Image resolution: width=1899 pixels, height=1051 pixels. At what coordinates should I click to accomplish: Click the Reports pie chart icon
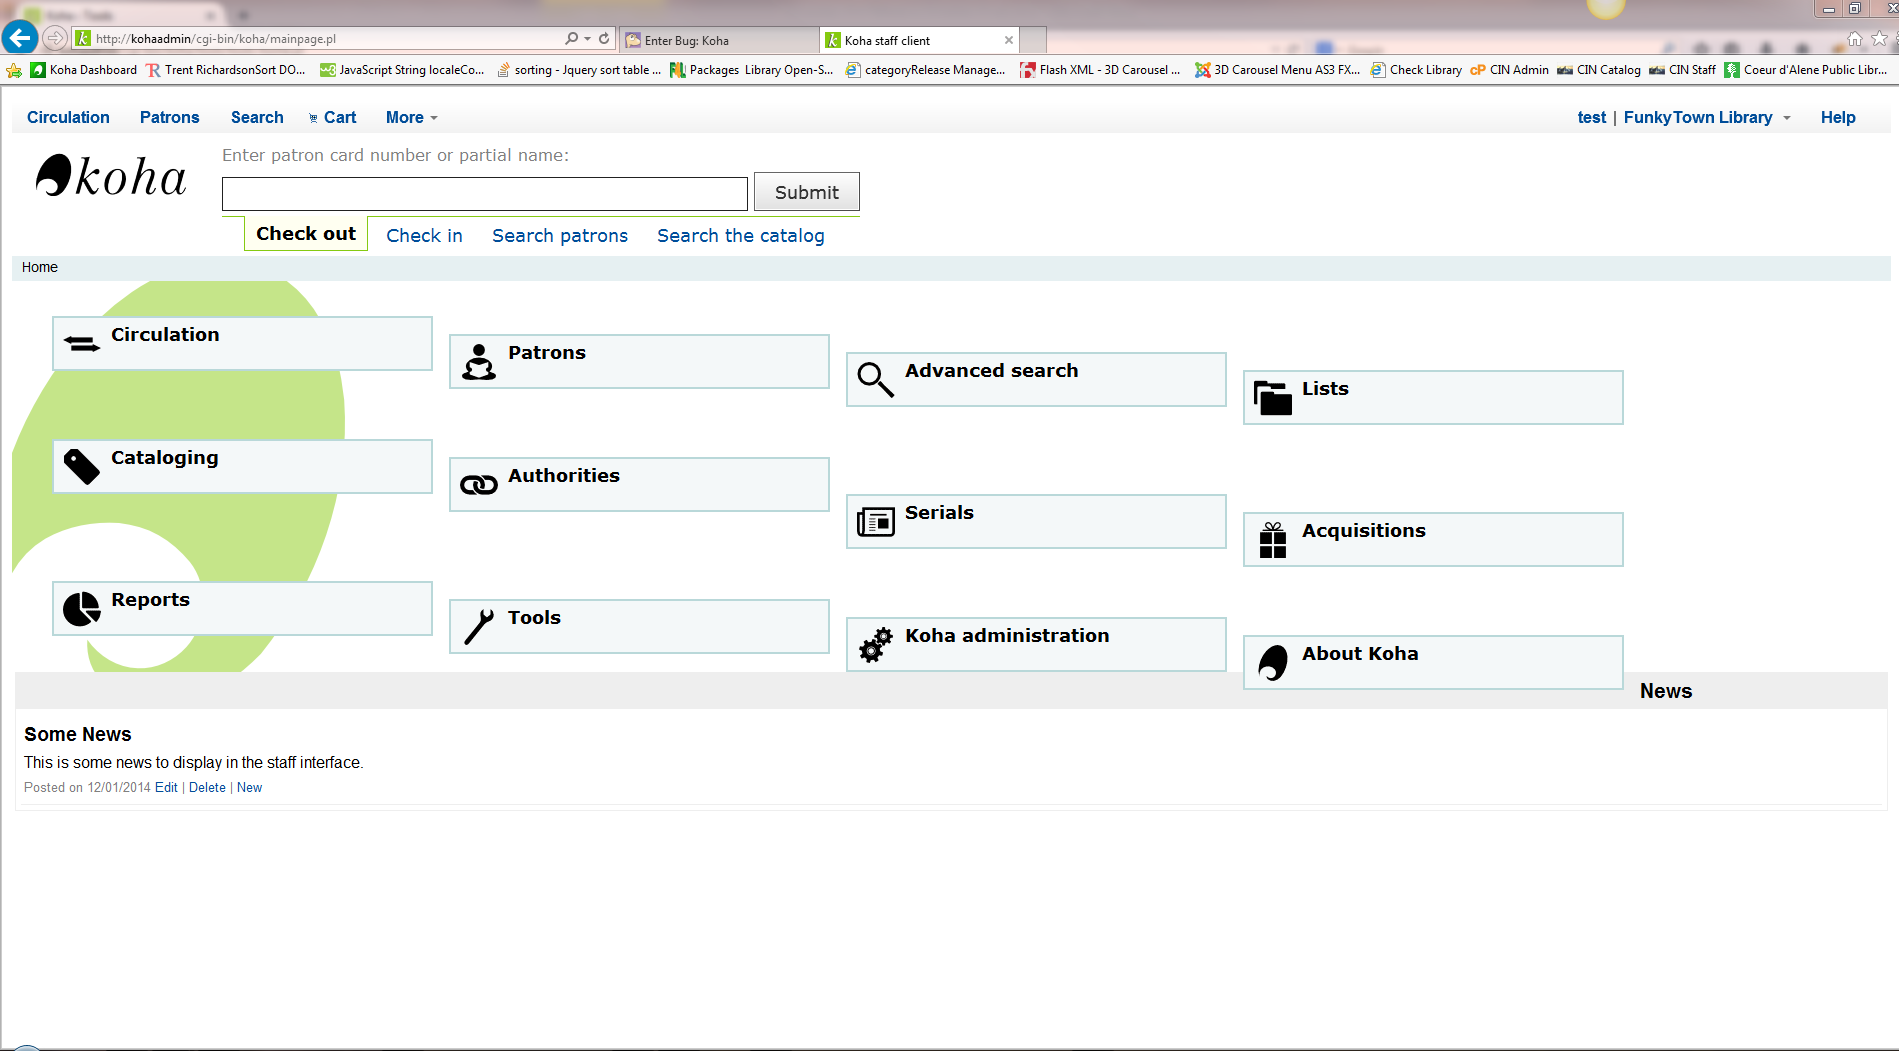(x=82, y=609)
